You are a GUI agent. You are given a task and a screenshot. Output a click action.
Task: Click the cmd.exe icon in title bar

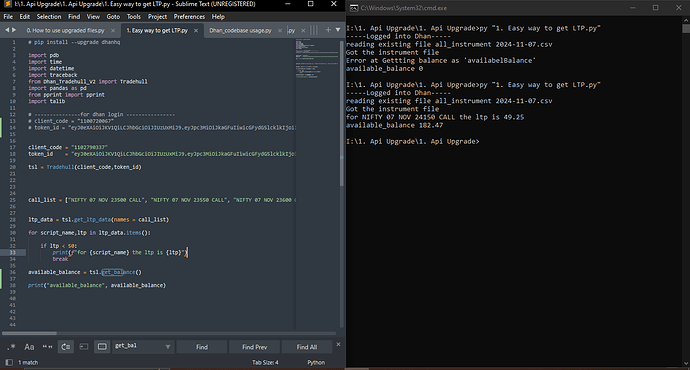tap(353, 8)
